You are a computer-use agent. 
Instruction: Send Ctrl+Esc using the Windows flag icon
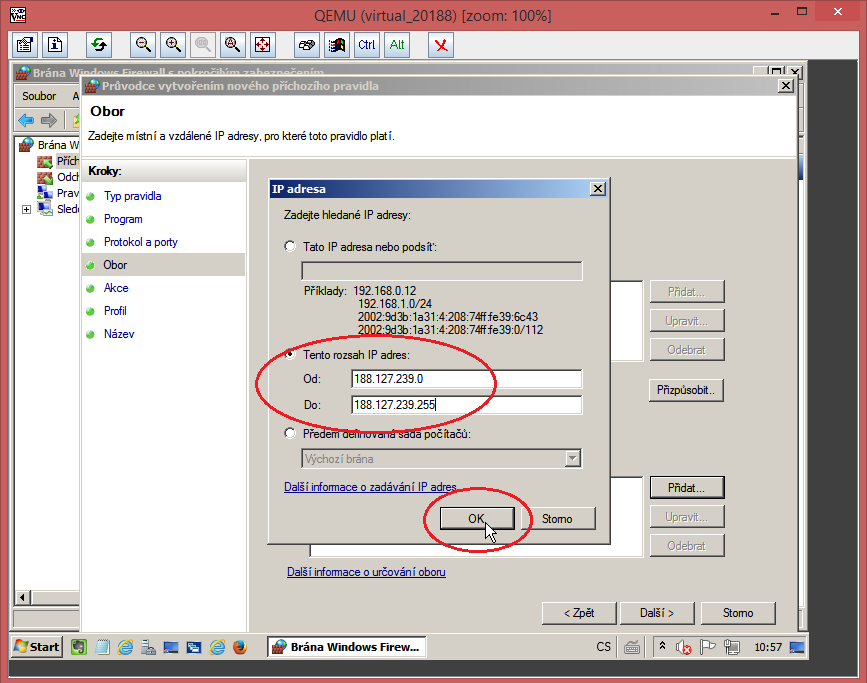(x=337, y=45)
